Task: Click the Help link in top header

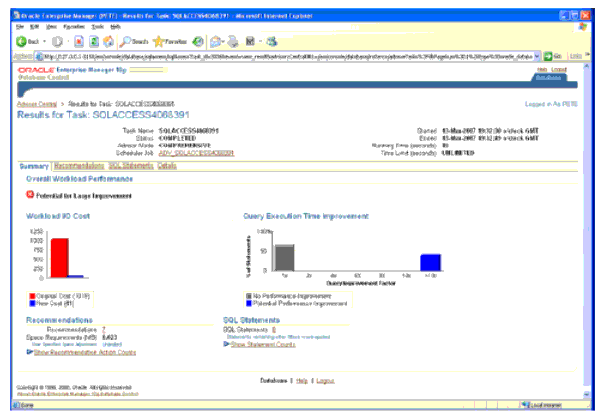Action: click(542, 70)
